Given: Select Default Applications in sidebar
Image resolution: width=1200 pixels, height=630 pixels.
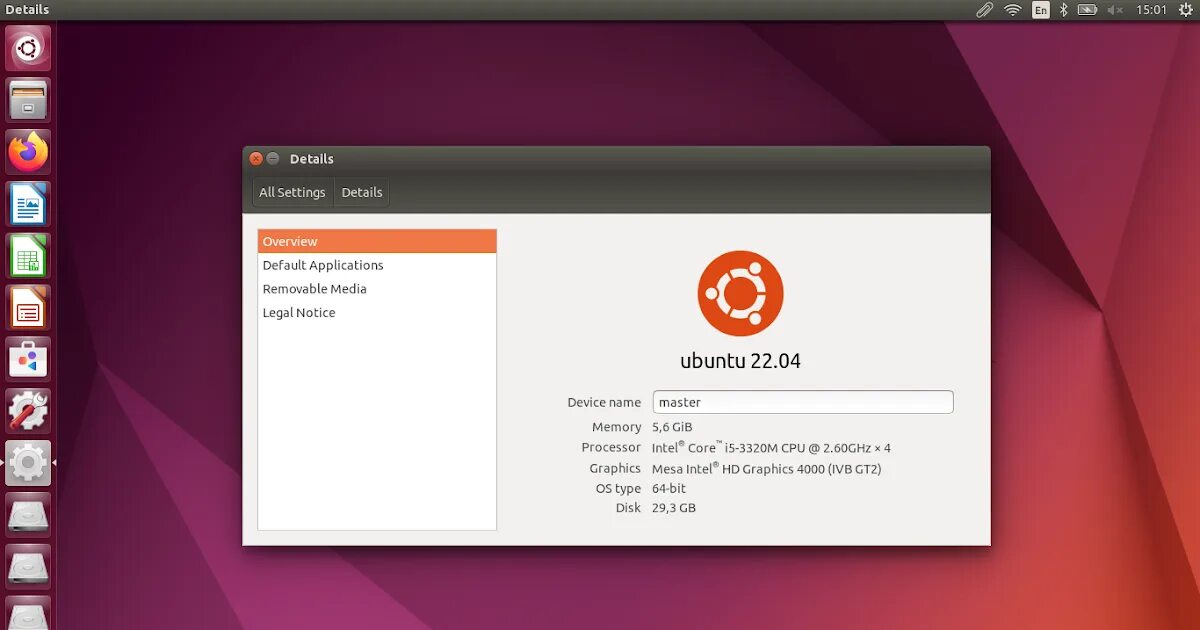Looking at the screenshot, I should 377,265.
